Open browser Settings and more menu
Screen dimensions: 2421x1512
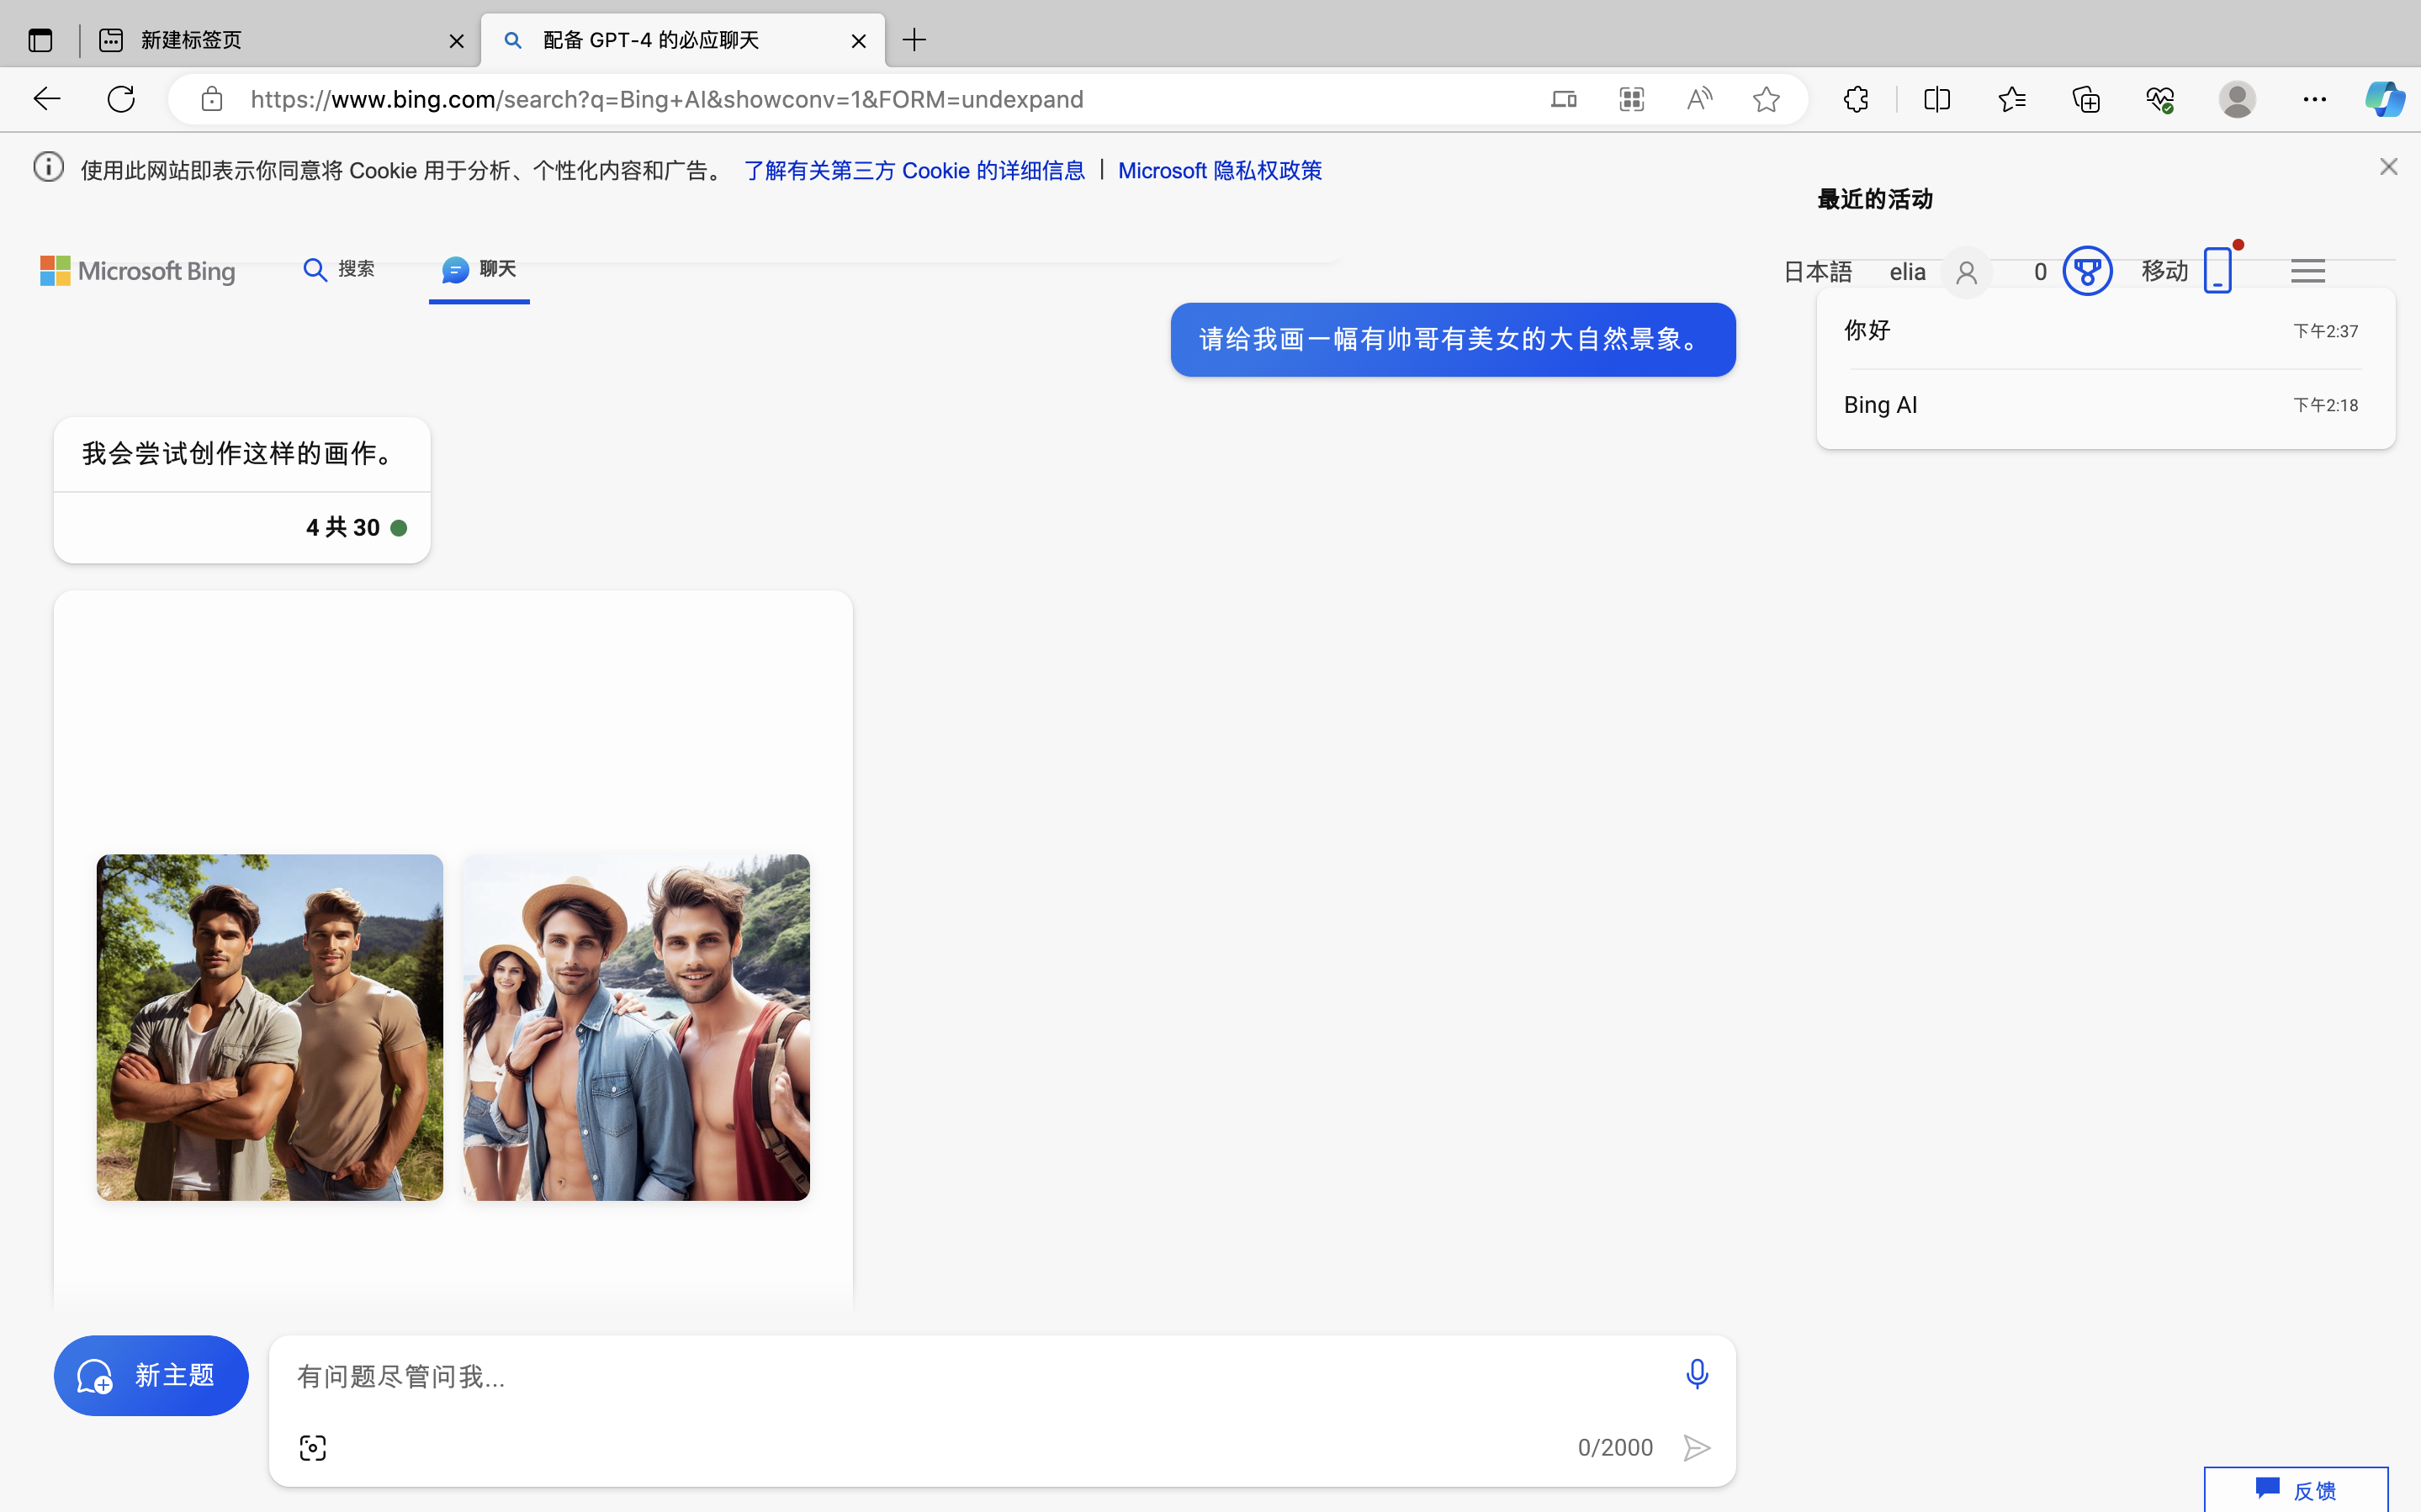[x=2314, y=99]
